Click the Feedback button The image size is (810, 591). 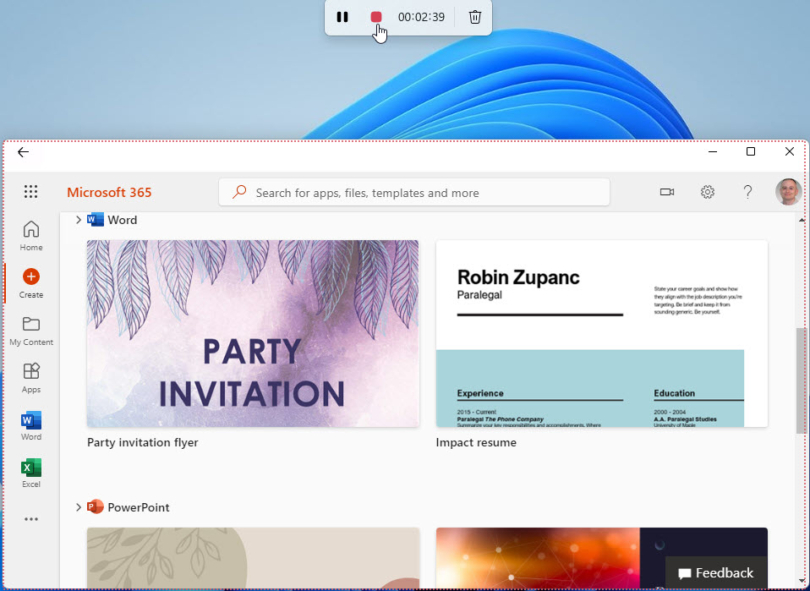pos(716,573)
